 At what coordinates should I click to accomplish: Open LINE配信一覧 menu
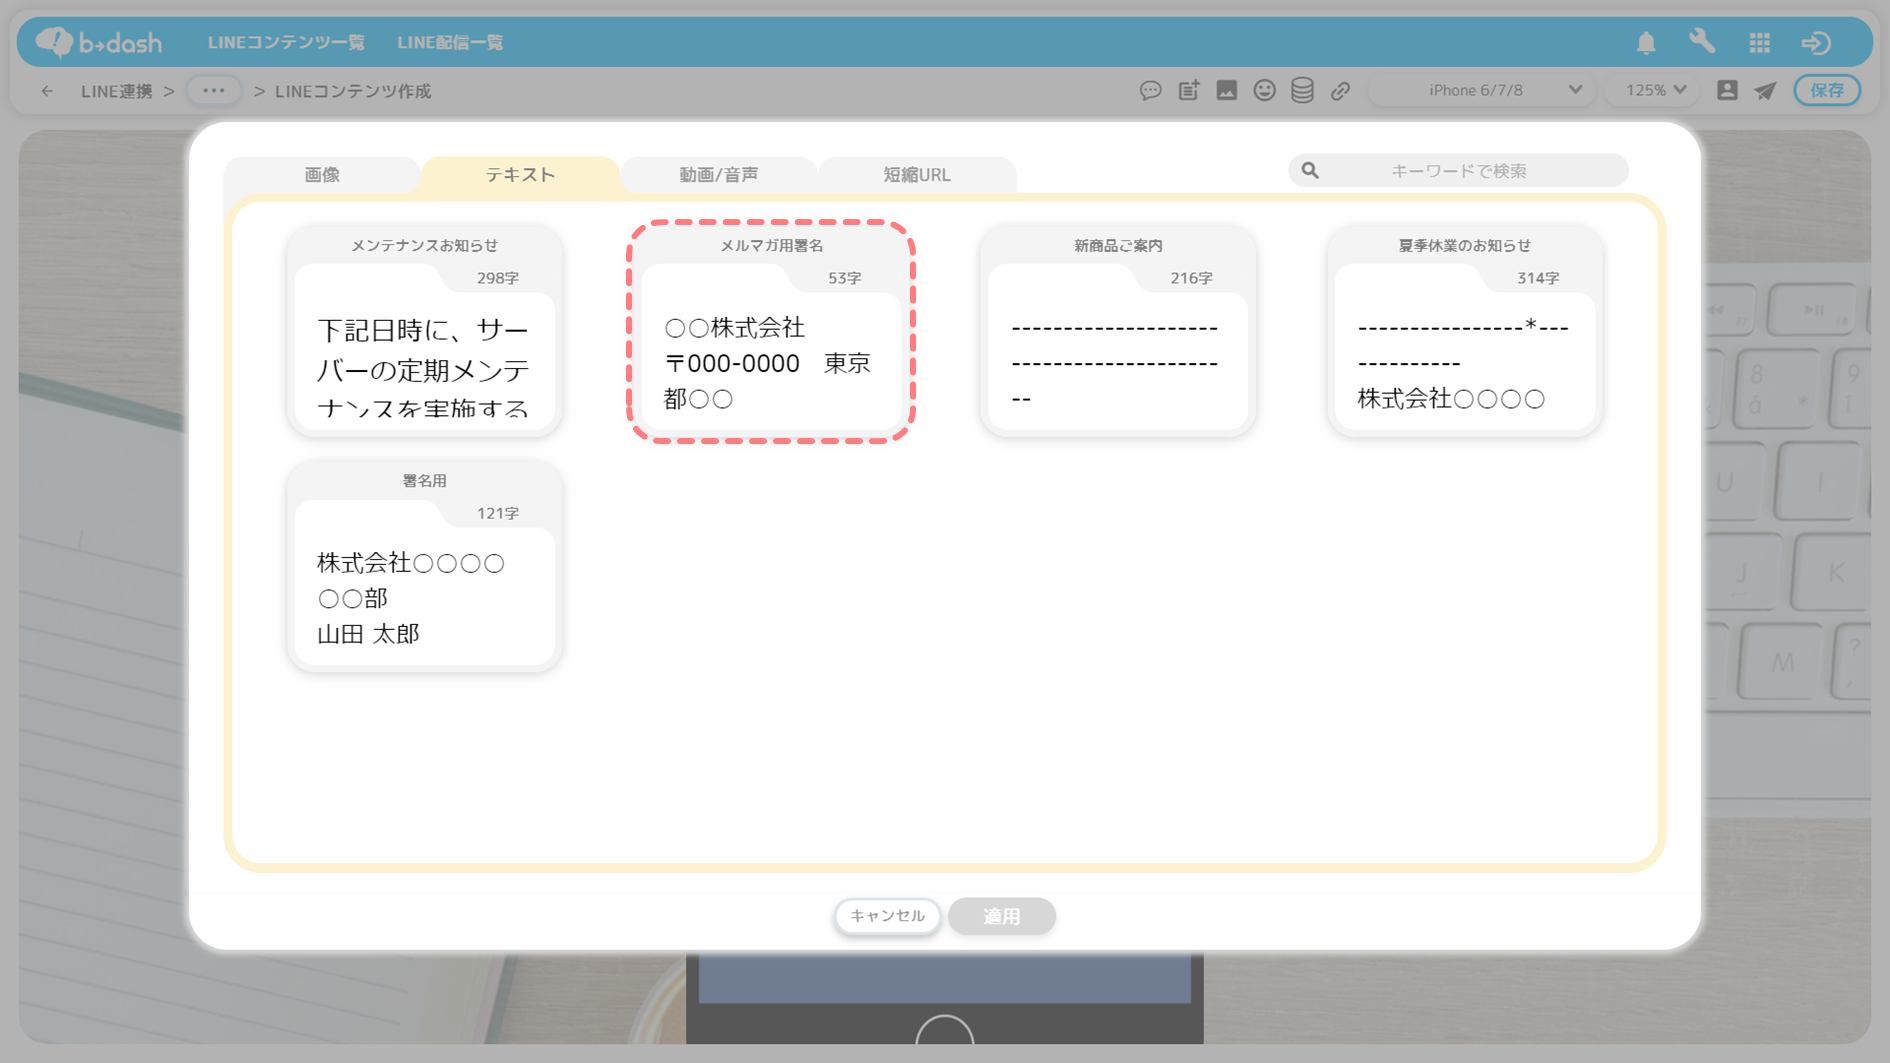(450, 42)
